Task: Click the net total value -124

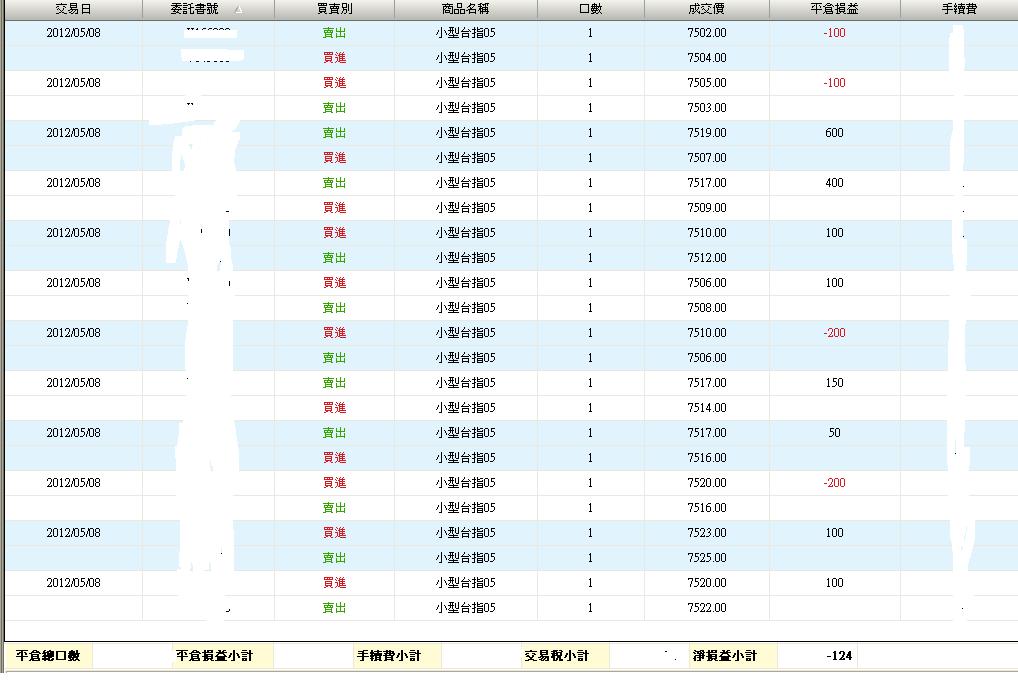Action: click(839, 655)
